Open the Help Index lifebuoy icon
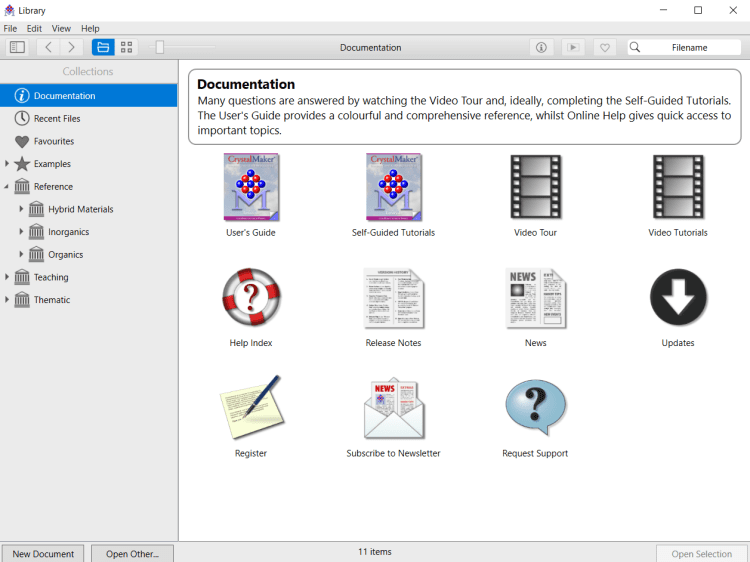 (x=251, y=297)
